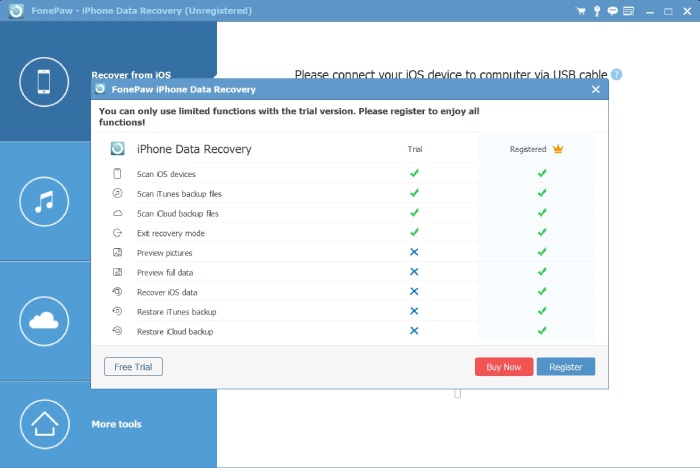Image resolution: width=700 pixels, height=468 pixels.
Task: Click the Exit recovery mode icon
Action: [x=117, y=233]
